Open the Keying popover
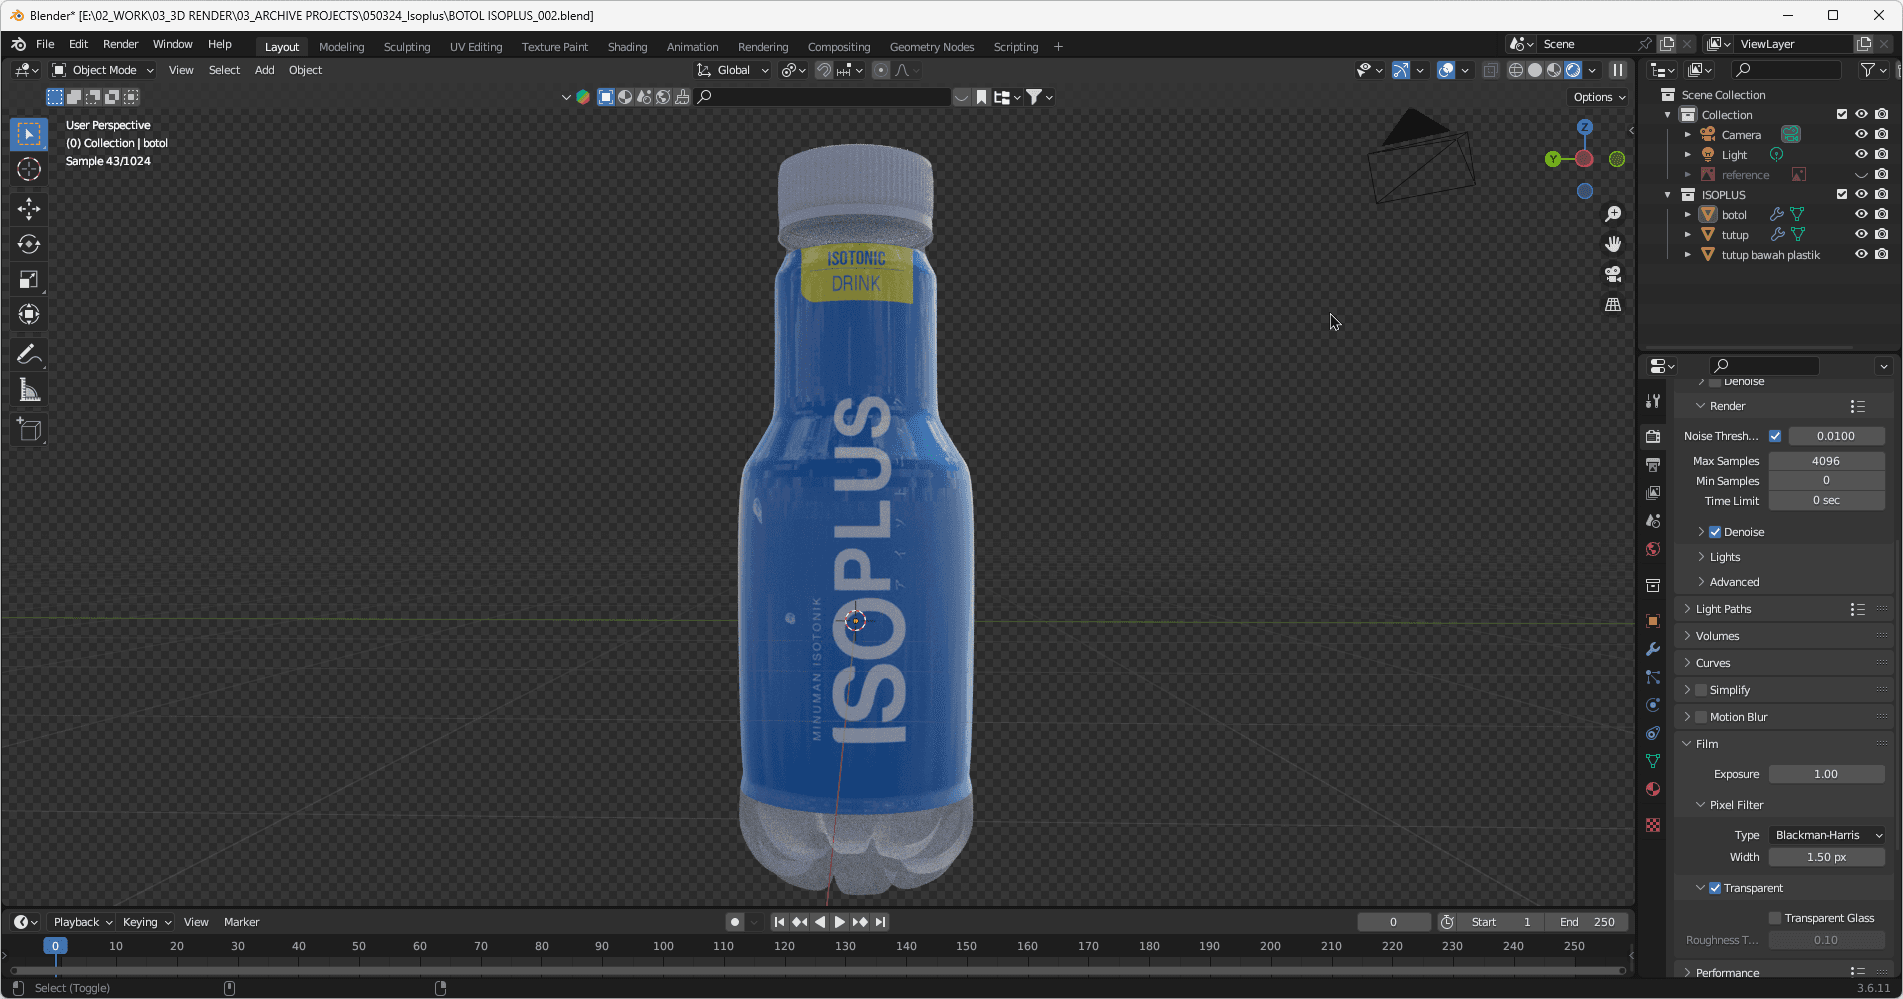The image size is (1903, 999). 146,922
